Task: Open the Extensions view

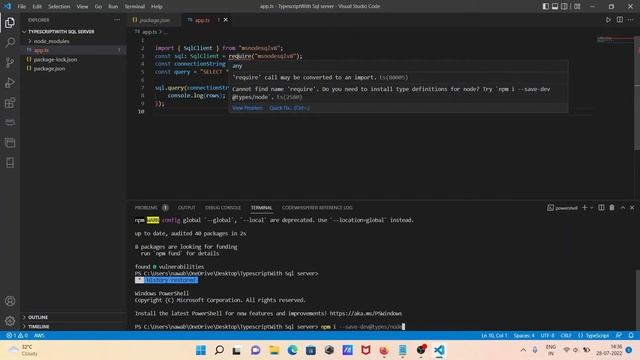Action: 10,102
